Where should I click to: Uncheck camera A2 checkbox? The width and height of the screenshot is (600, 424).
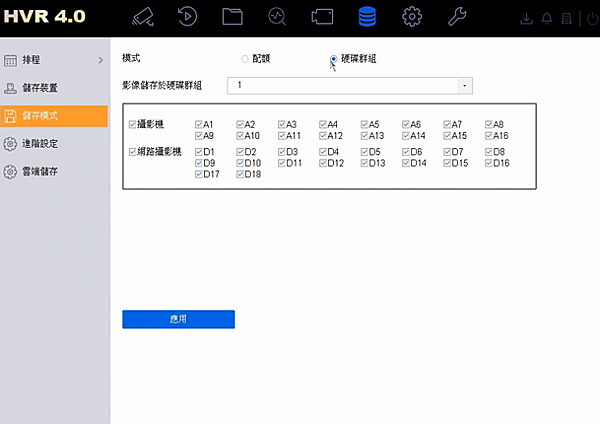(240, 124)
